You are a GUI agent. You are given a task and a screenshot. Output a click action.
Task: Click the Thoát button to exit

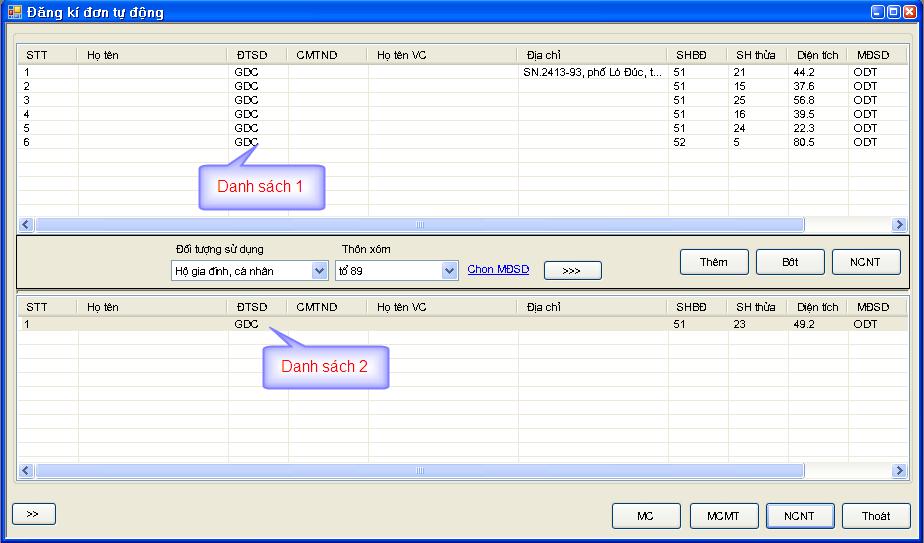click(x=876, y=516)
